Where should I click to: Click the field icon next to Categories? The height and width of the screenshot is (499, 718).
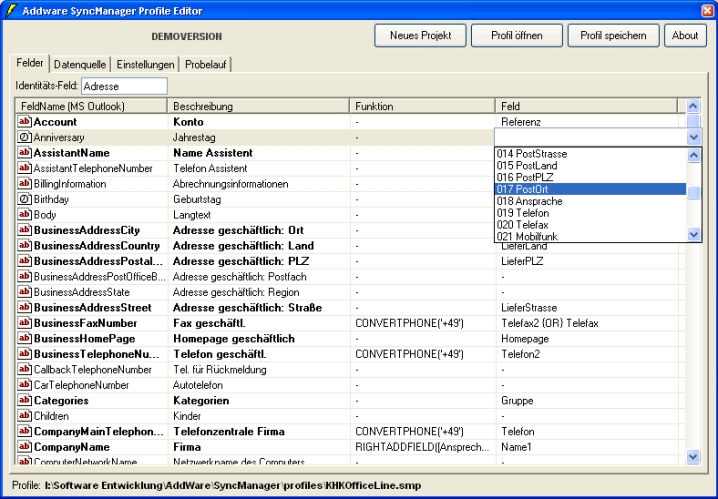click(x=25, y=401)
